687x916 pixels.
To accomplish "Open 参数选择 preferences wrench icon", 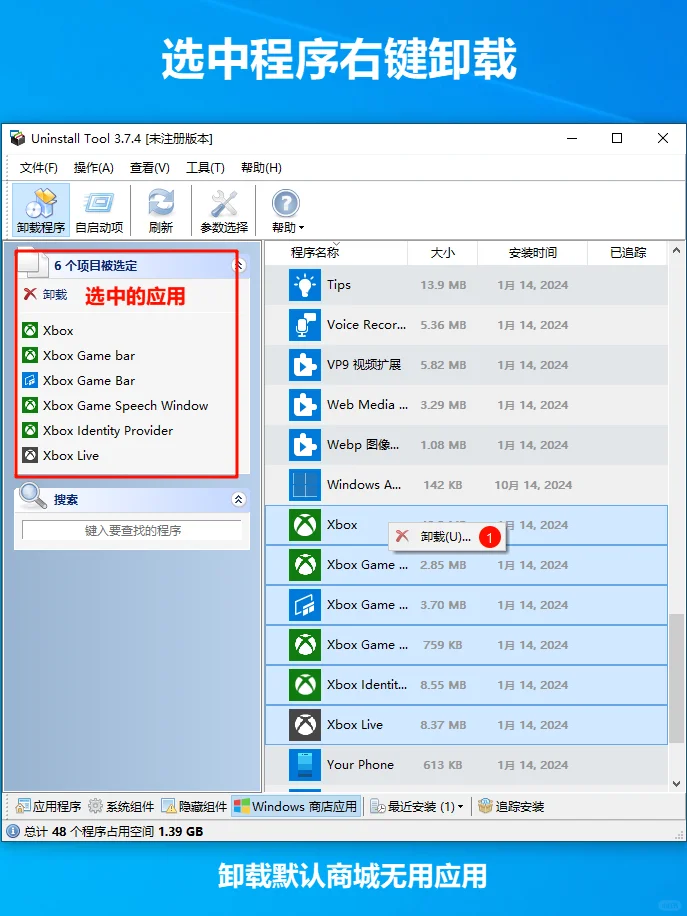I will tap(224, 209).
